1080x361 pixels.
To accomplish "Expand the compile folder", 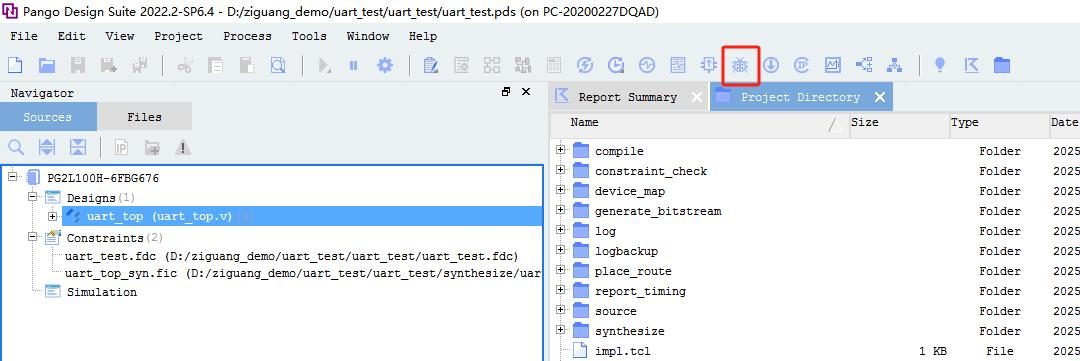I will pyautogui.click(x=561, y=149).
